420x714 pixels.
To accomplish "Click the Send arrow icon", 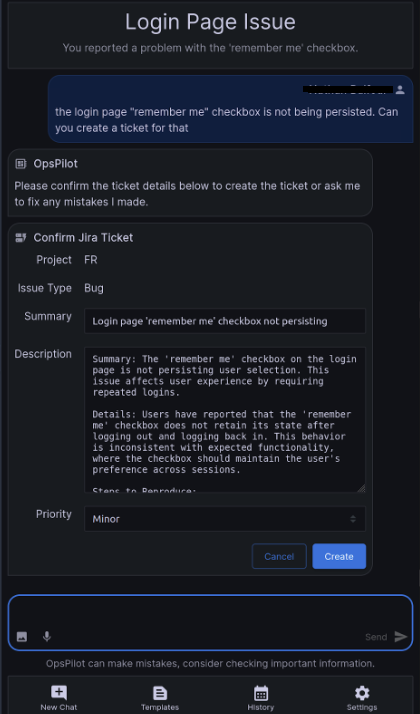I will (400, 637).
